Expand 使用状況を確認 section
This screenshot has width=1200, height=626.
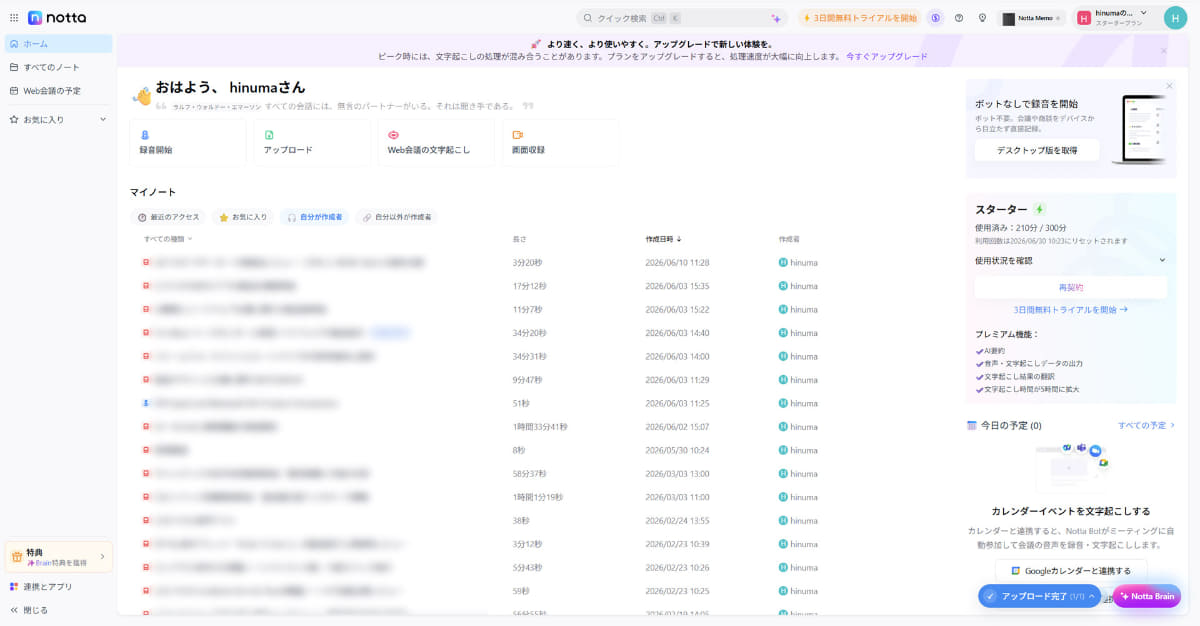(x=1070, y=260)
